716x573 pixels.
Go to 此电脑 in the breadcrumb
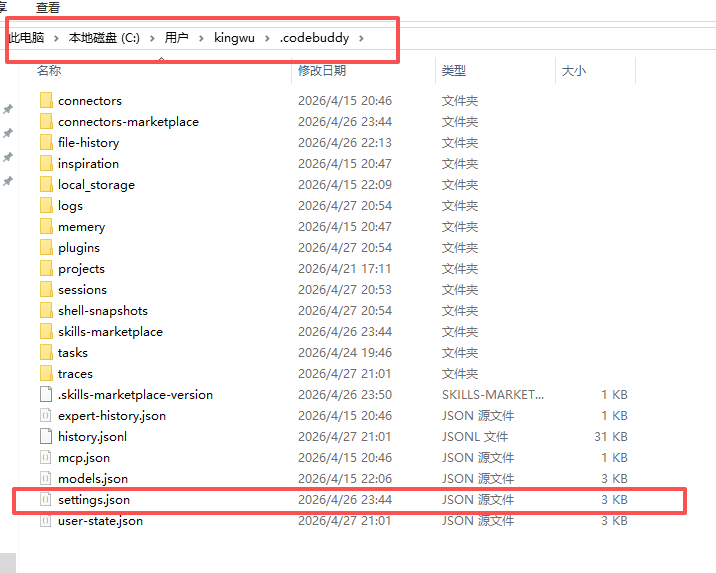pyautogui.click(x=26, y=37)
